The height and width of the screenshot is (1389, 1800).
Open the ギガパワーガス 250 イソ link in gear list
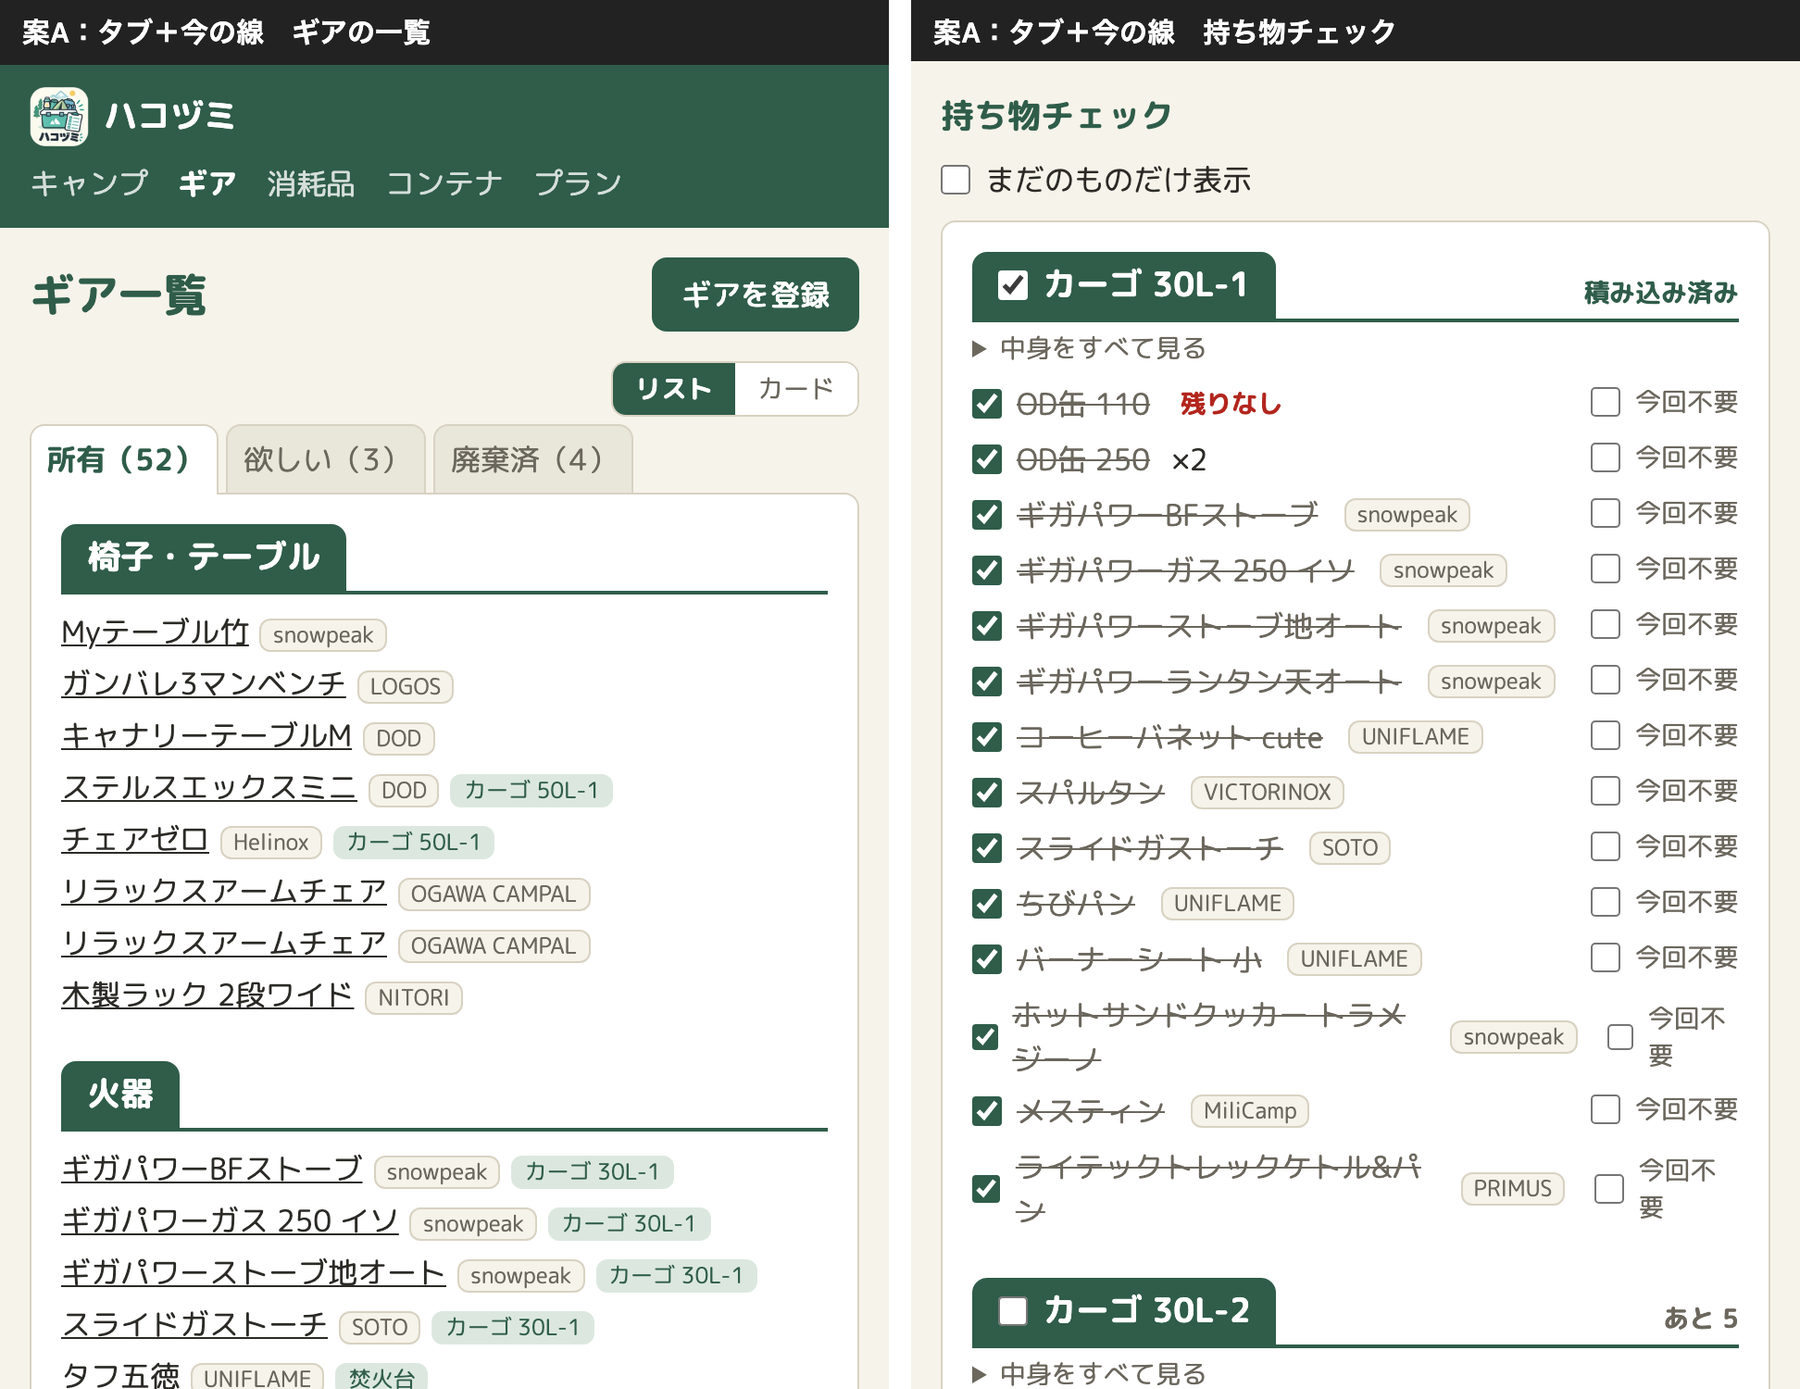230,1222
